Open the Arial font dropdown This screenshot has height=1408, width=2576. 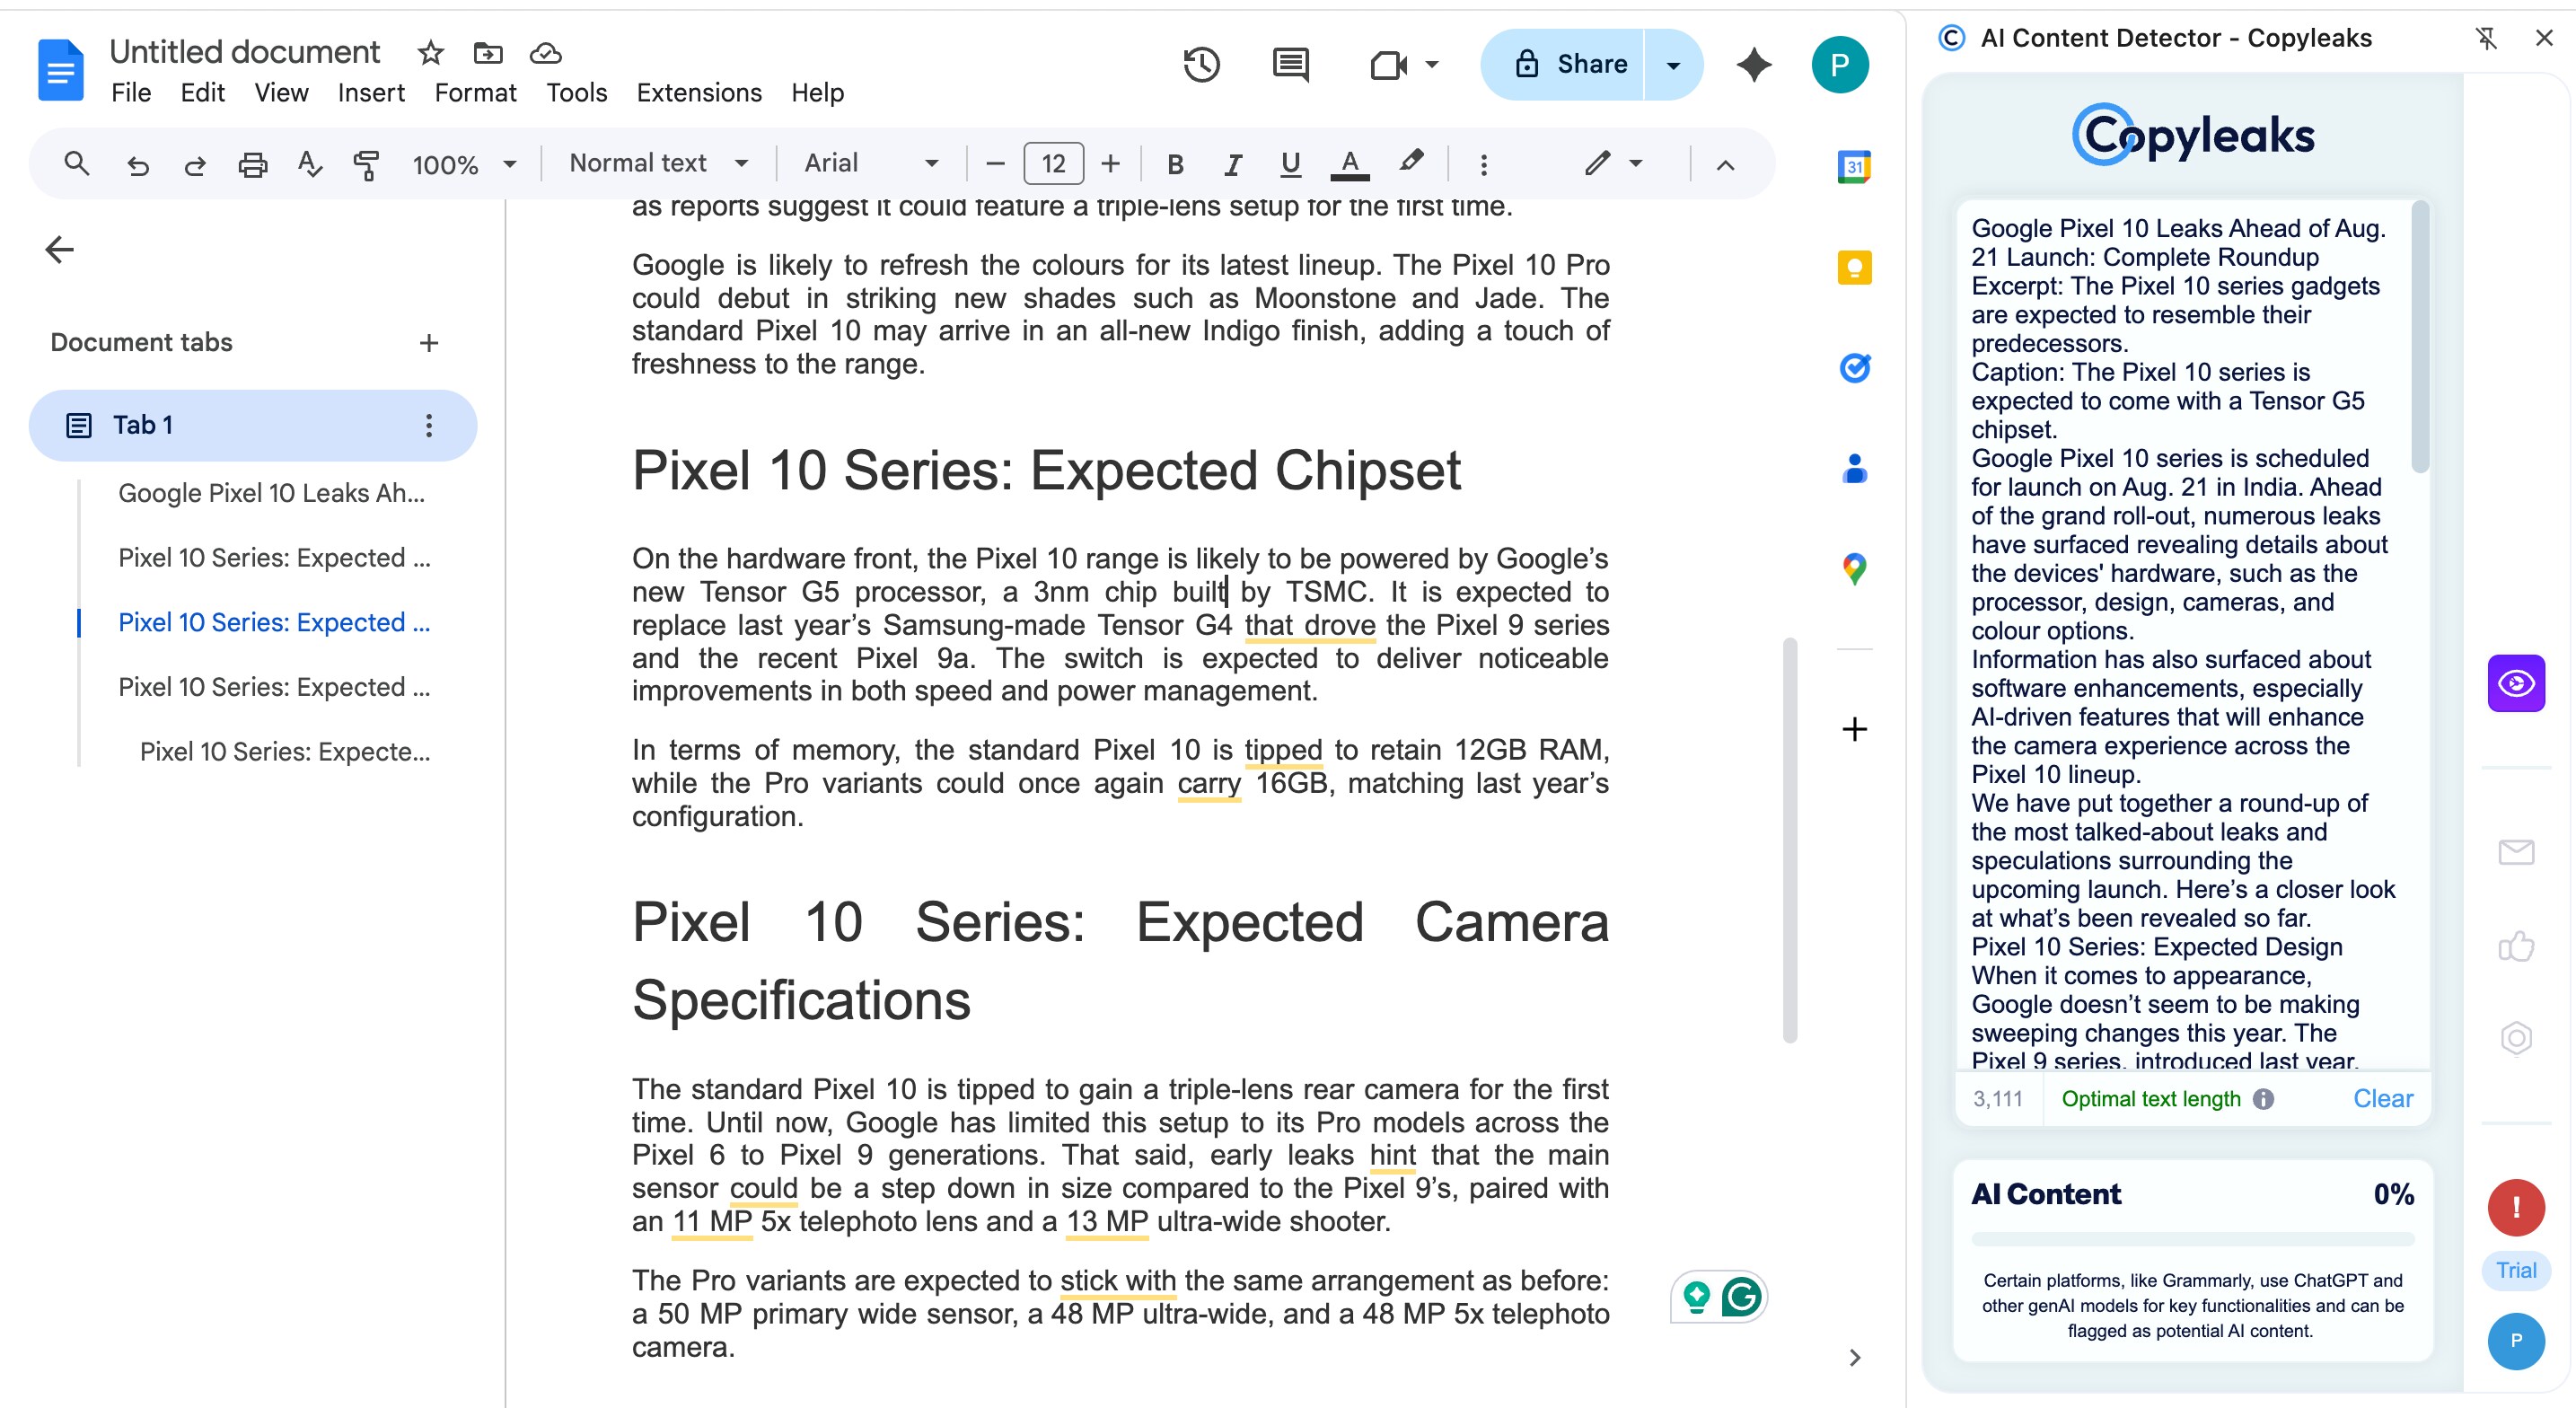871,163
